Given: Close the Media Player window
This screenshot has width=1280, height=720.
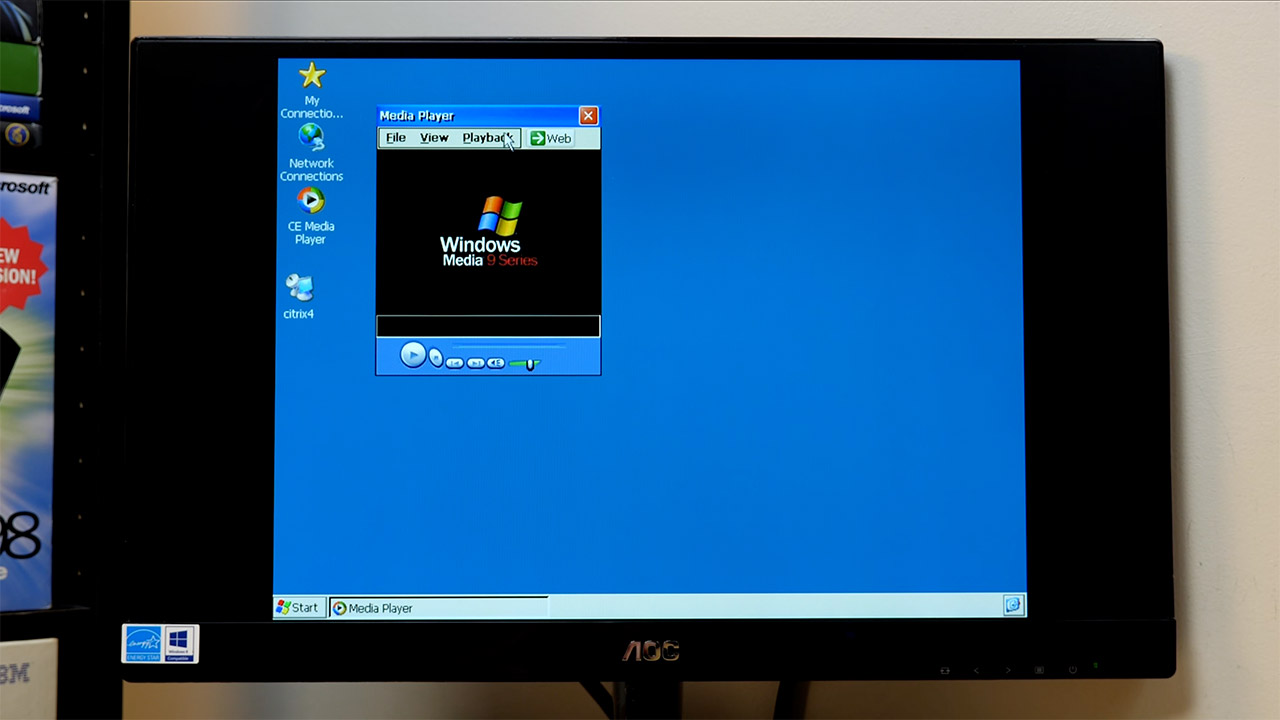Looking at the screenshot, I should (589, 116).
